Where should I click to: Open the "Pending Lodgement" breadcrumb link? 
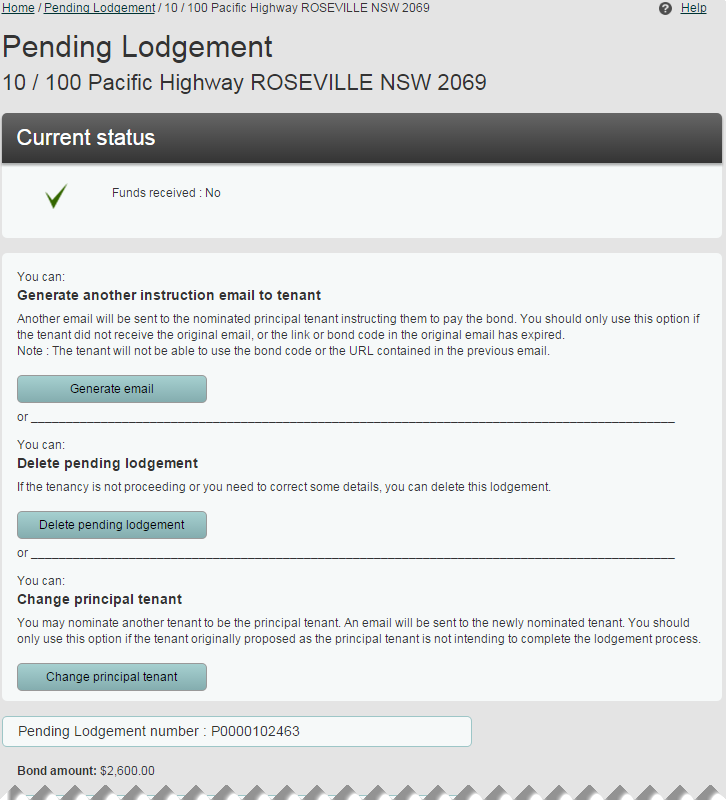[x=99, y=7]
